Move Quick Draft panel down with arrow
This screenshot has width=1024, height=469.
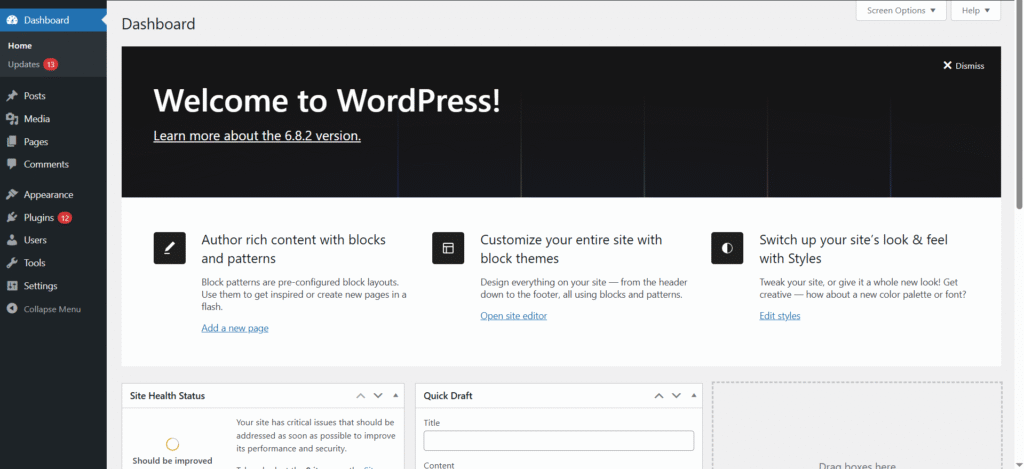click(673, 396)
